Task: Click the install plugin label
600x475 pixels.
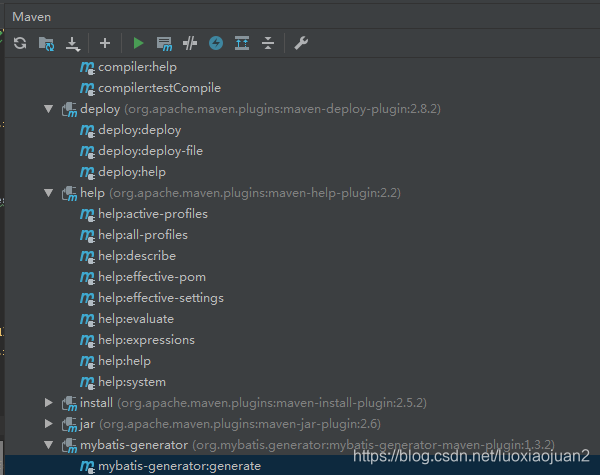Action: point(96,403)
